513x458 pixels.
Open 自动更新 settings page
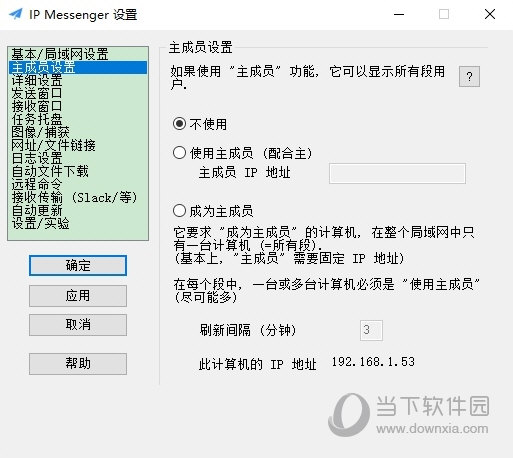(x=78, y=210)
